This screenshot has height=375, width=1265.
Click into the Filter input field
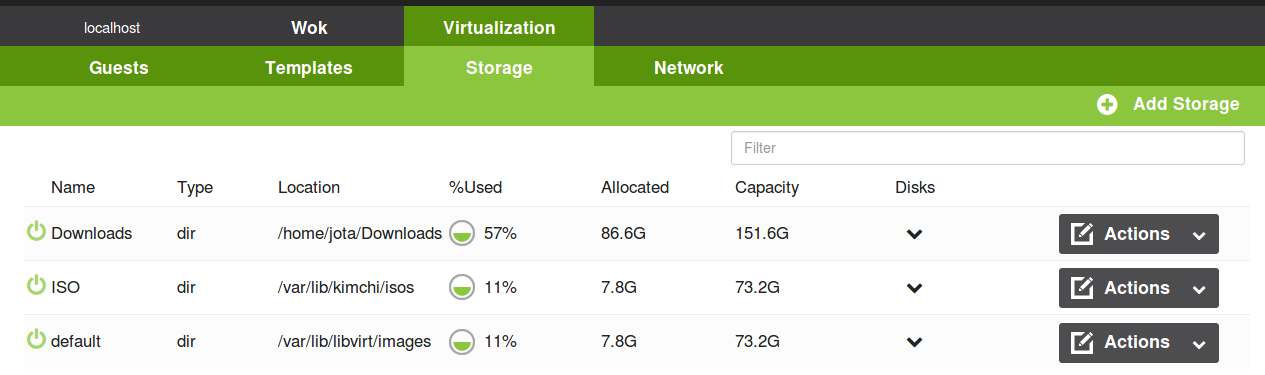coord(988,148)
